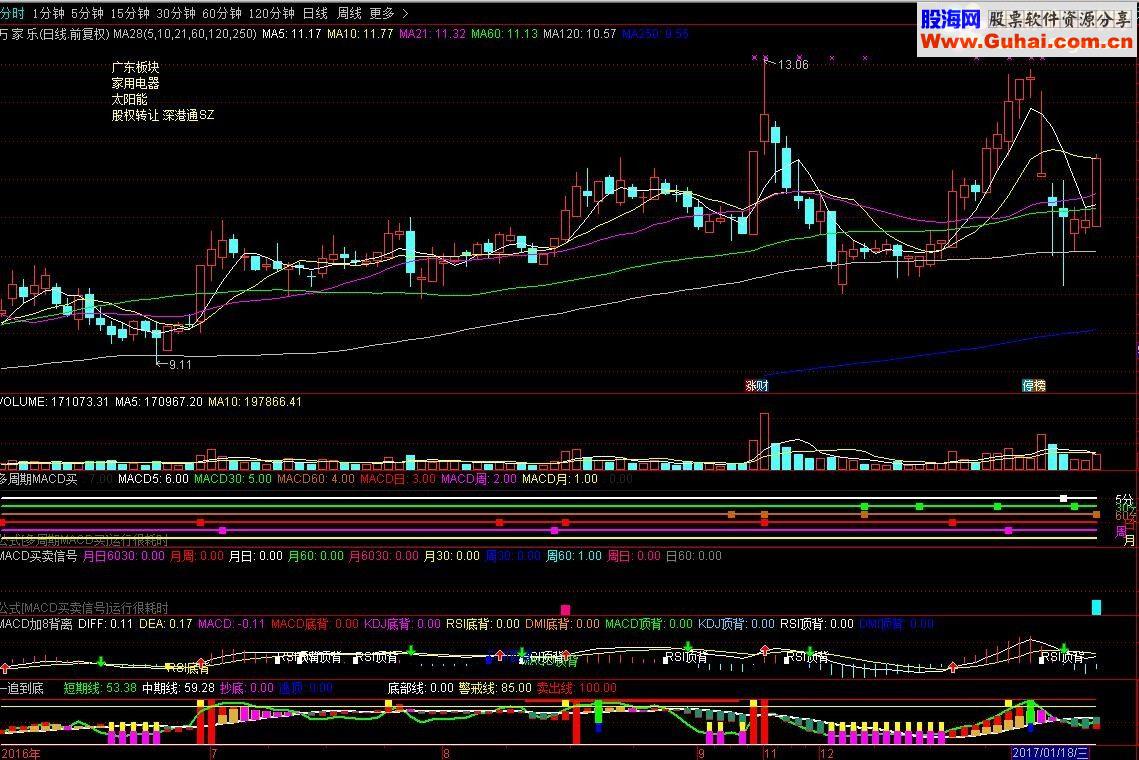Click the MACD周: 2.00 value
Screen dimensions: 1139x760
(x=479, y=479)
